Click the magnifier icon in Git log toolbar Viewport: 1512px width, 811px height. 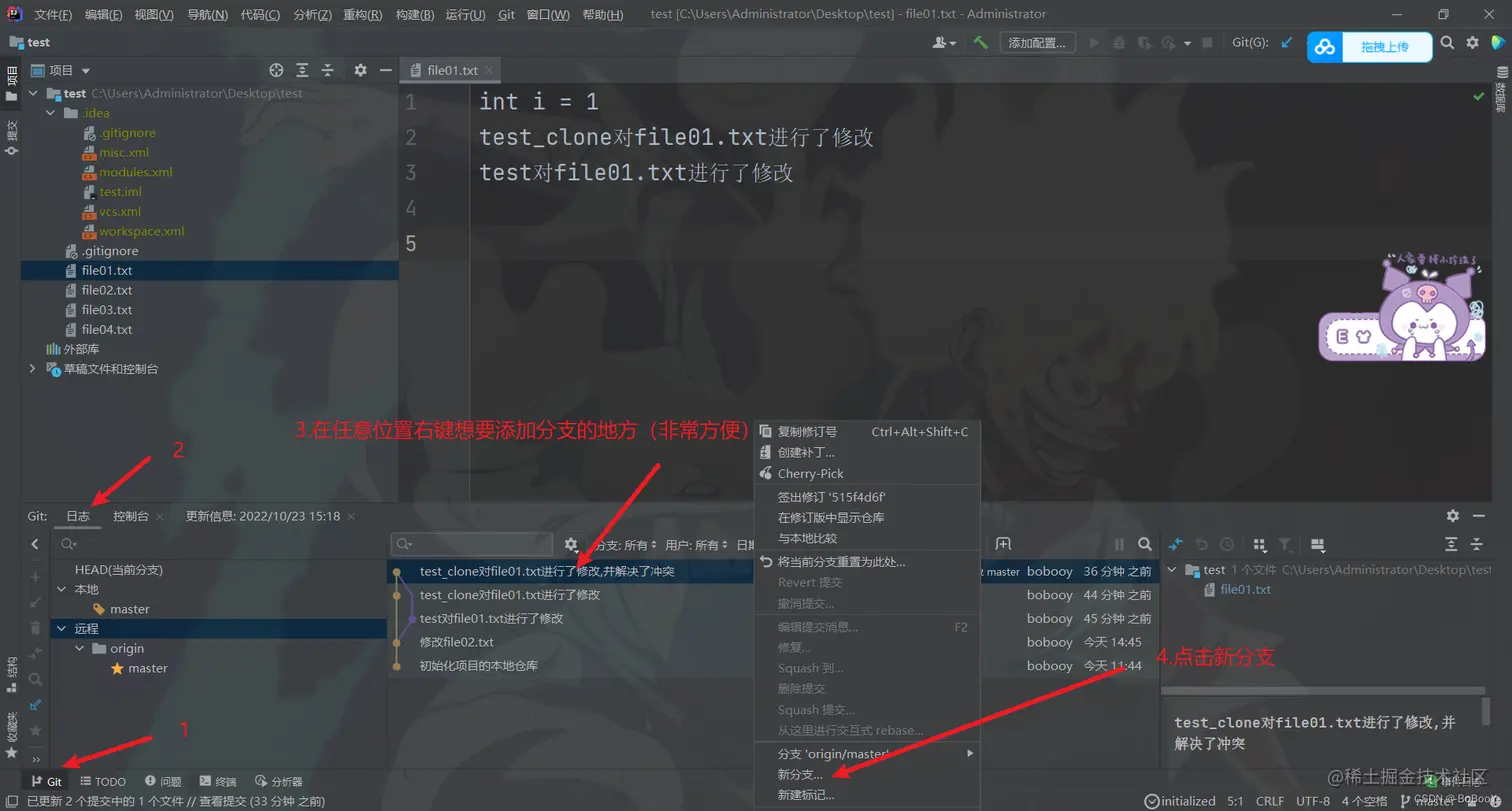point(1144,544)
